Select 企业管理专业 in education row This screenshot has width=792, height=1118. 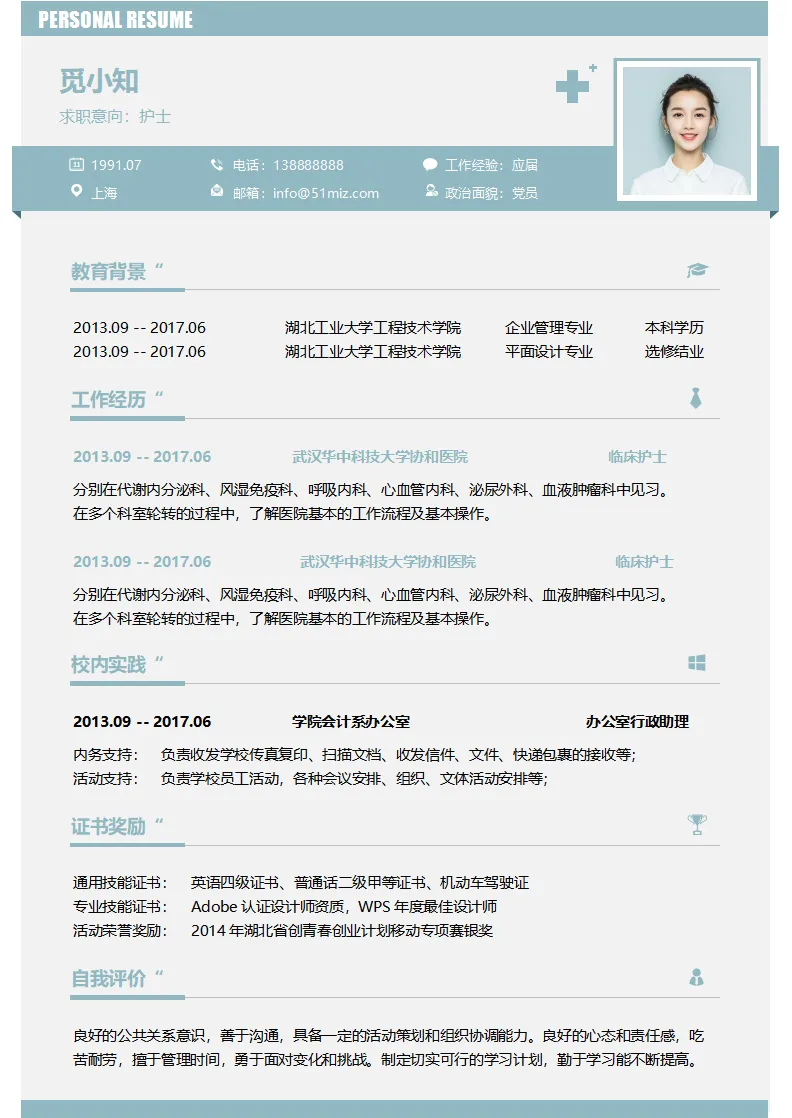coord(549,328)
